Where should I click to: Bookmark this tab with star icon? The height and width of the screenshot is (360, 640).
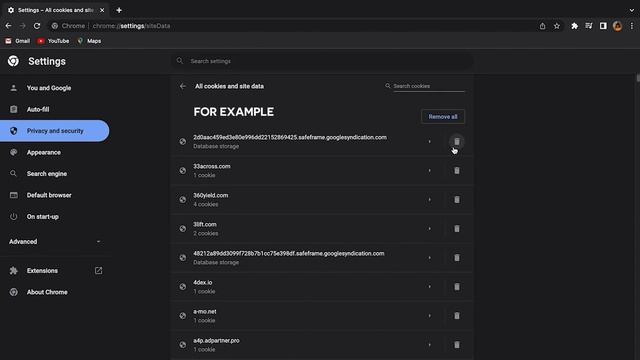[557, 26]
